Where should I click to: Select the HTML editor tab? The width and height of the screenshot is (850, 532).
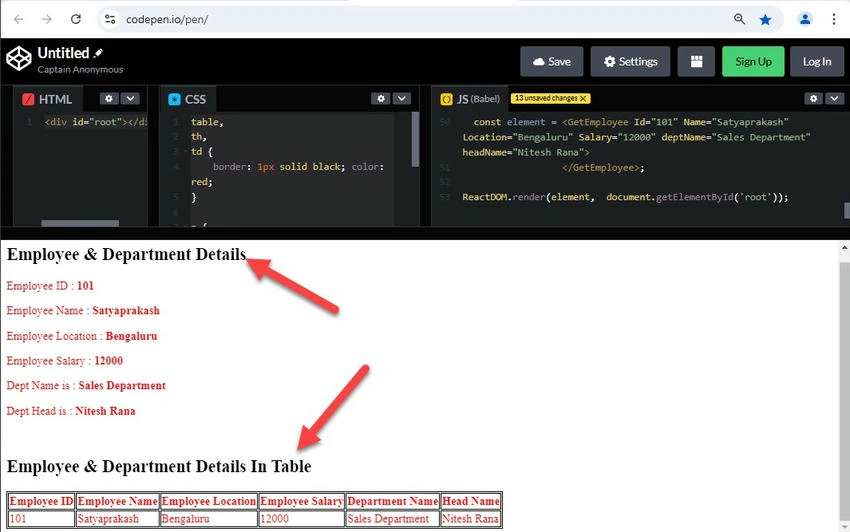[x=47, y=99]
